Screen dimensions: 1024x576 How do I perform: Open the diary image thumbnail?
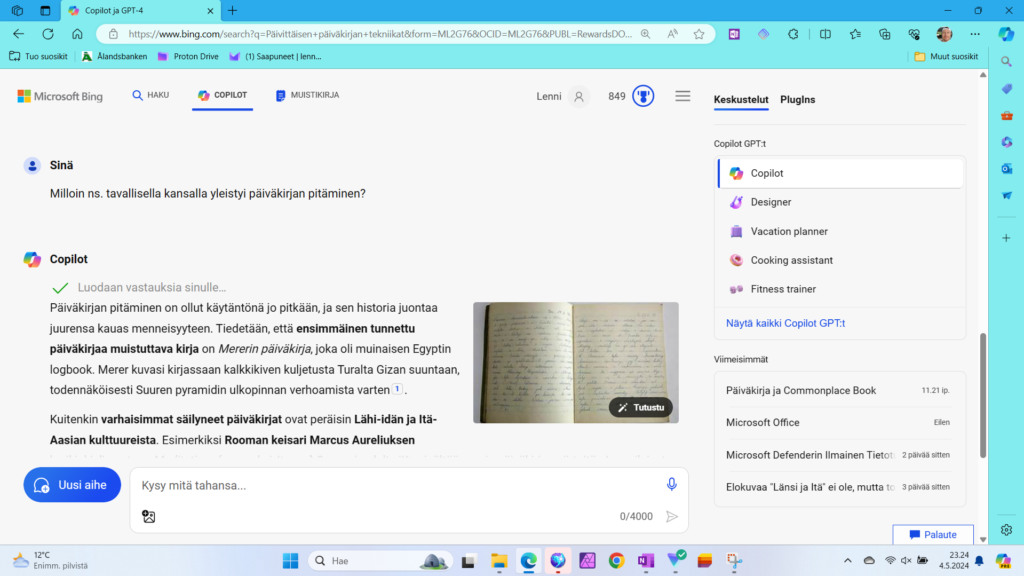[x=575, y=362]
